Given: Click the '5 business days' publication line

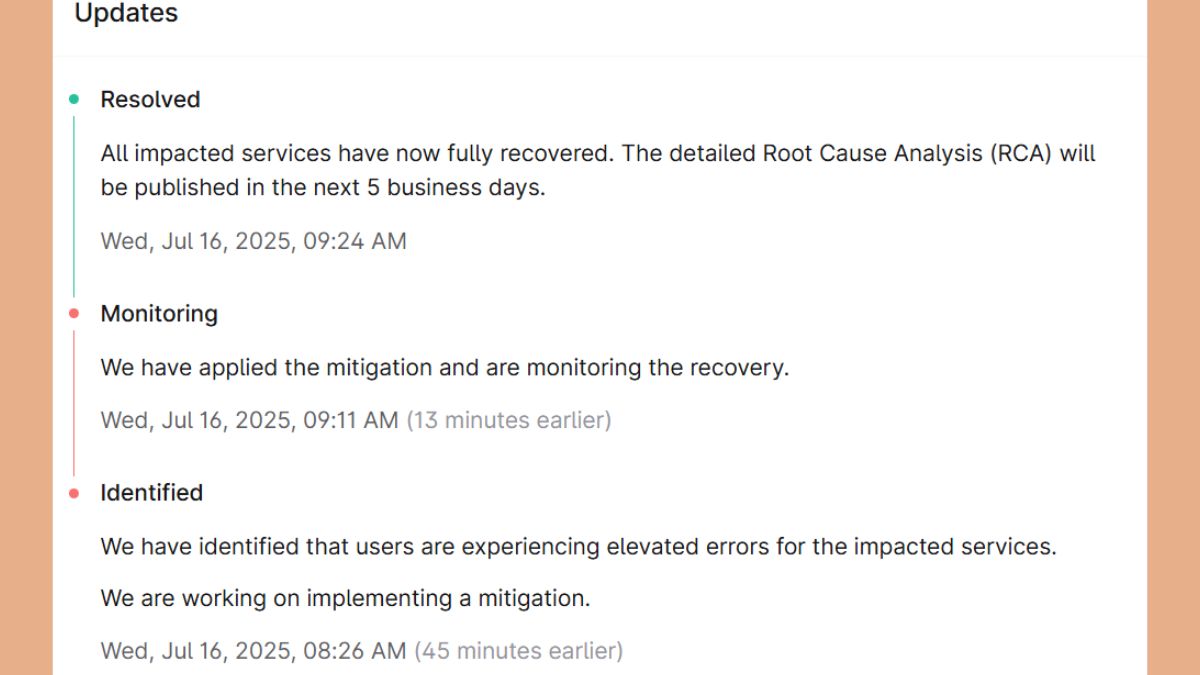Looking at the screenshot, I should pyautogui.click(x=323, y=188).
